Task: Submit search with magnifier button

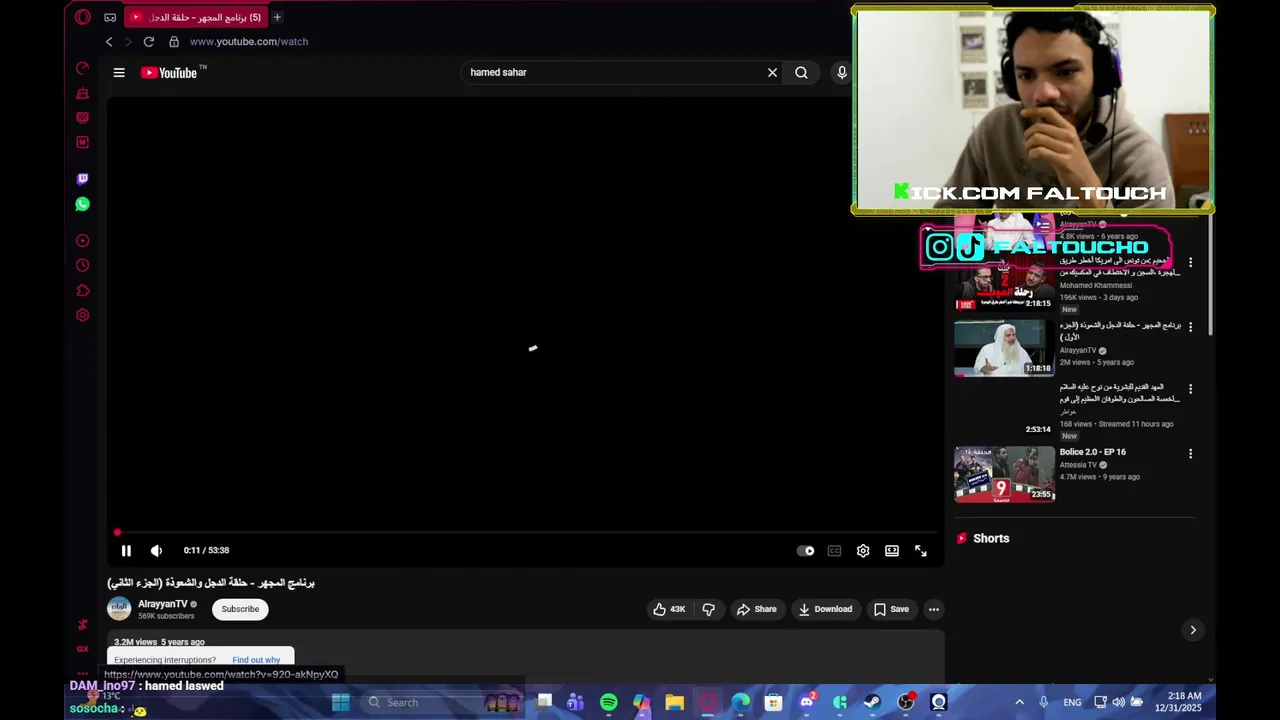Action: tap(801, 72)
